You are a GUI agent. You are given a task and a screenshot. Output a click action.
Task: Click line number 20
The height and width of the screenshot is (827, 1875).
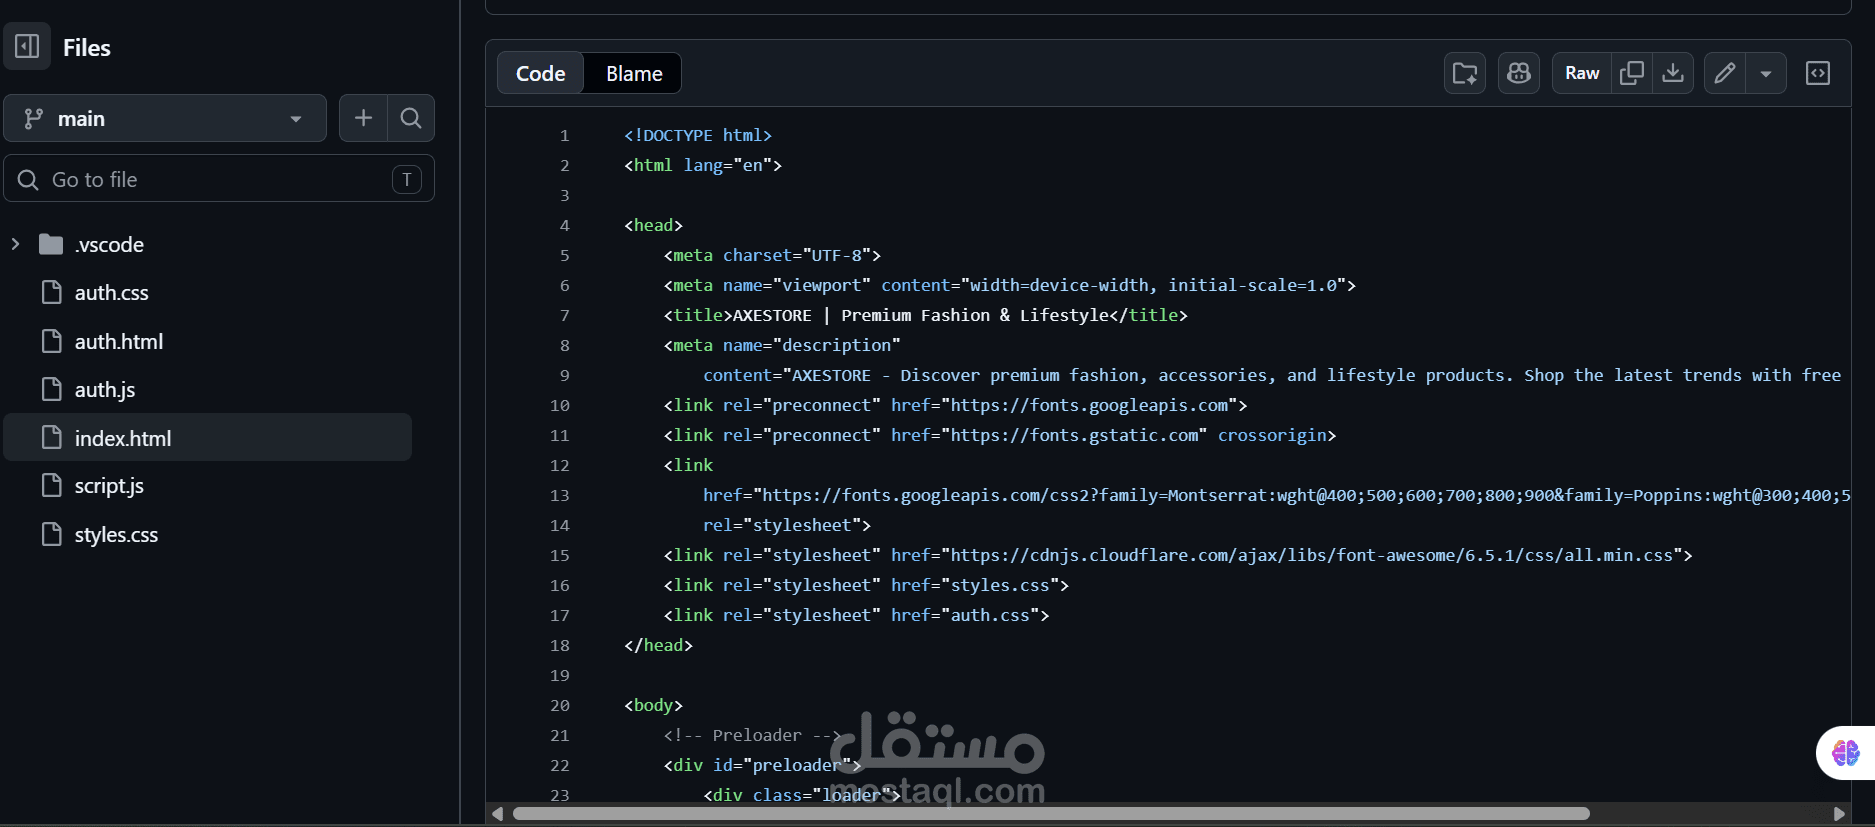click(559, 705)
